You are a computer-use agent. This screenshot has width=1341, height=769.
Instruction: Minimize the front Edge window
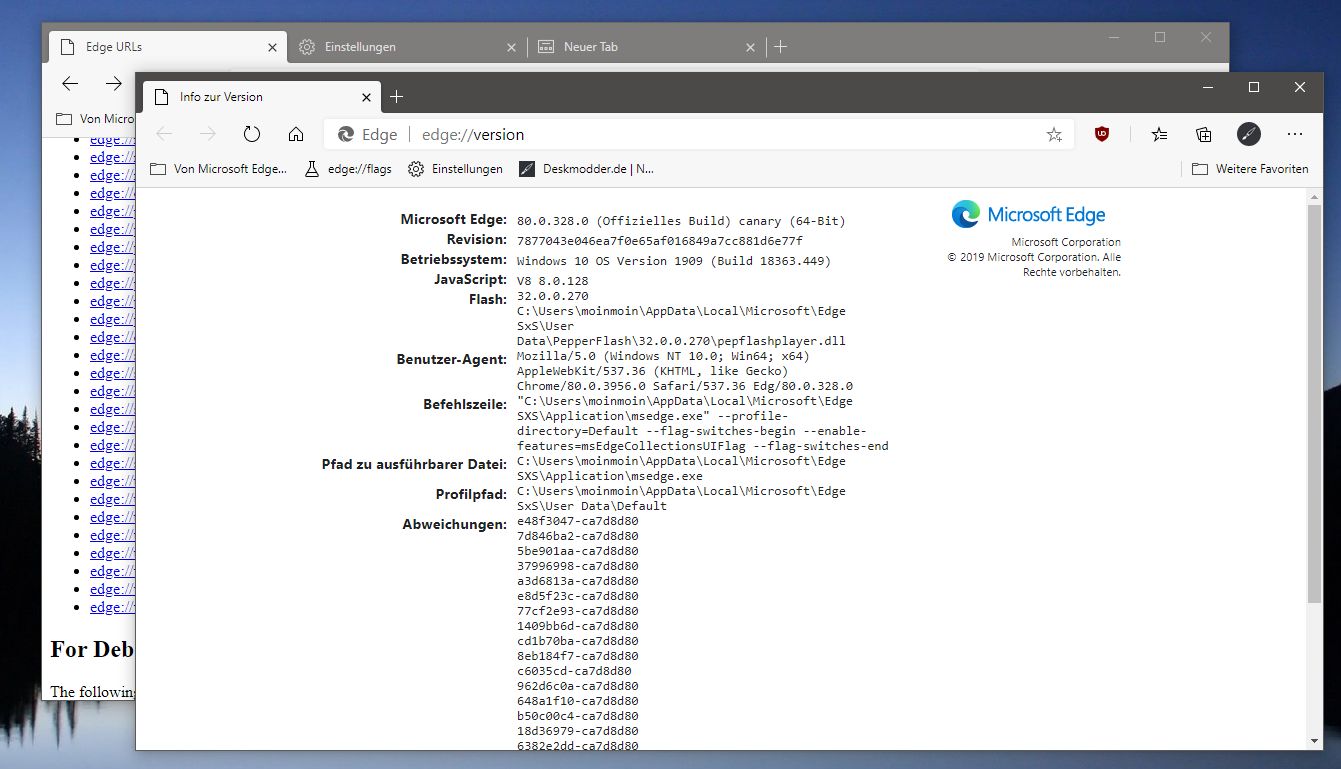click(x=1208, y=88)
